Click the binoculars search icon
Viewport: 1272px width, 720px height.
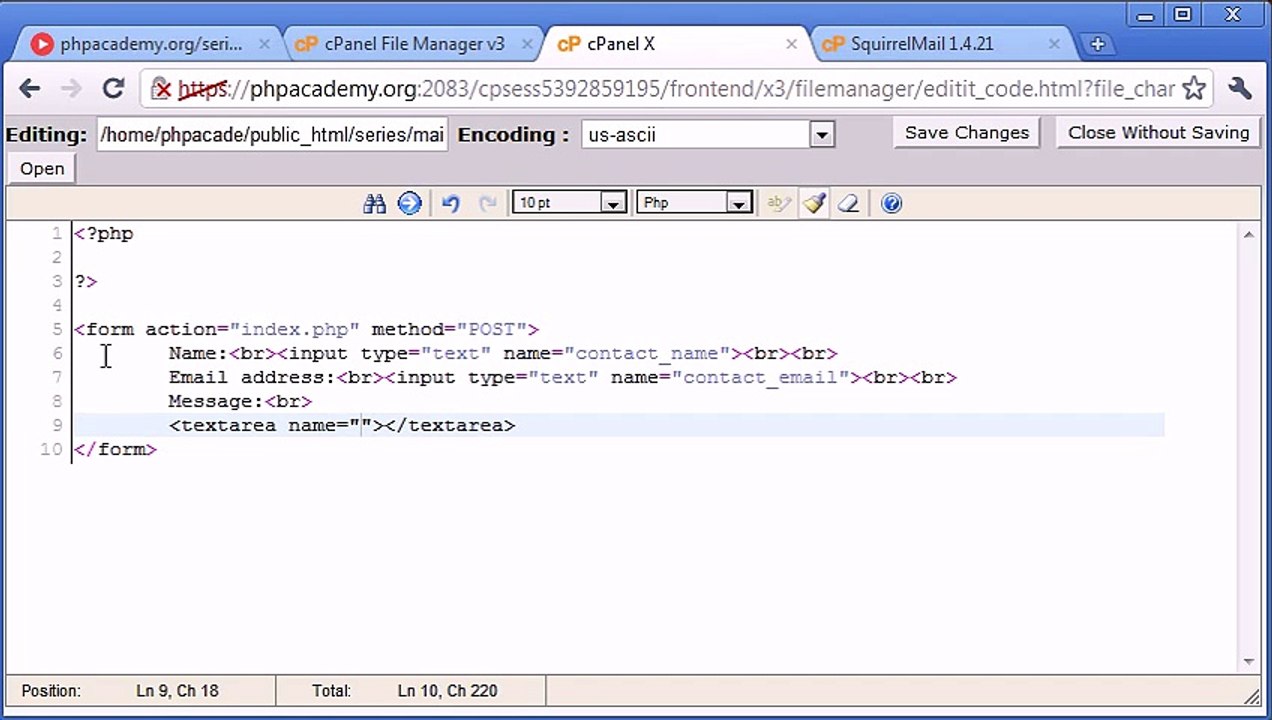(x=375, y=203)
